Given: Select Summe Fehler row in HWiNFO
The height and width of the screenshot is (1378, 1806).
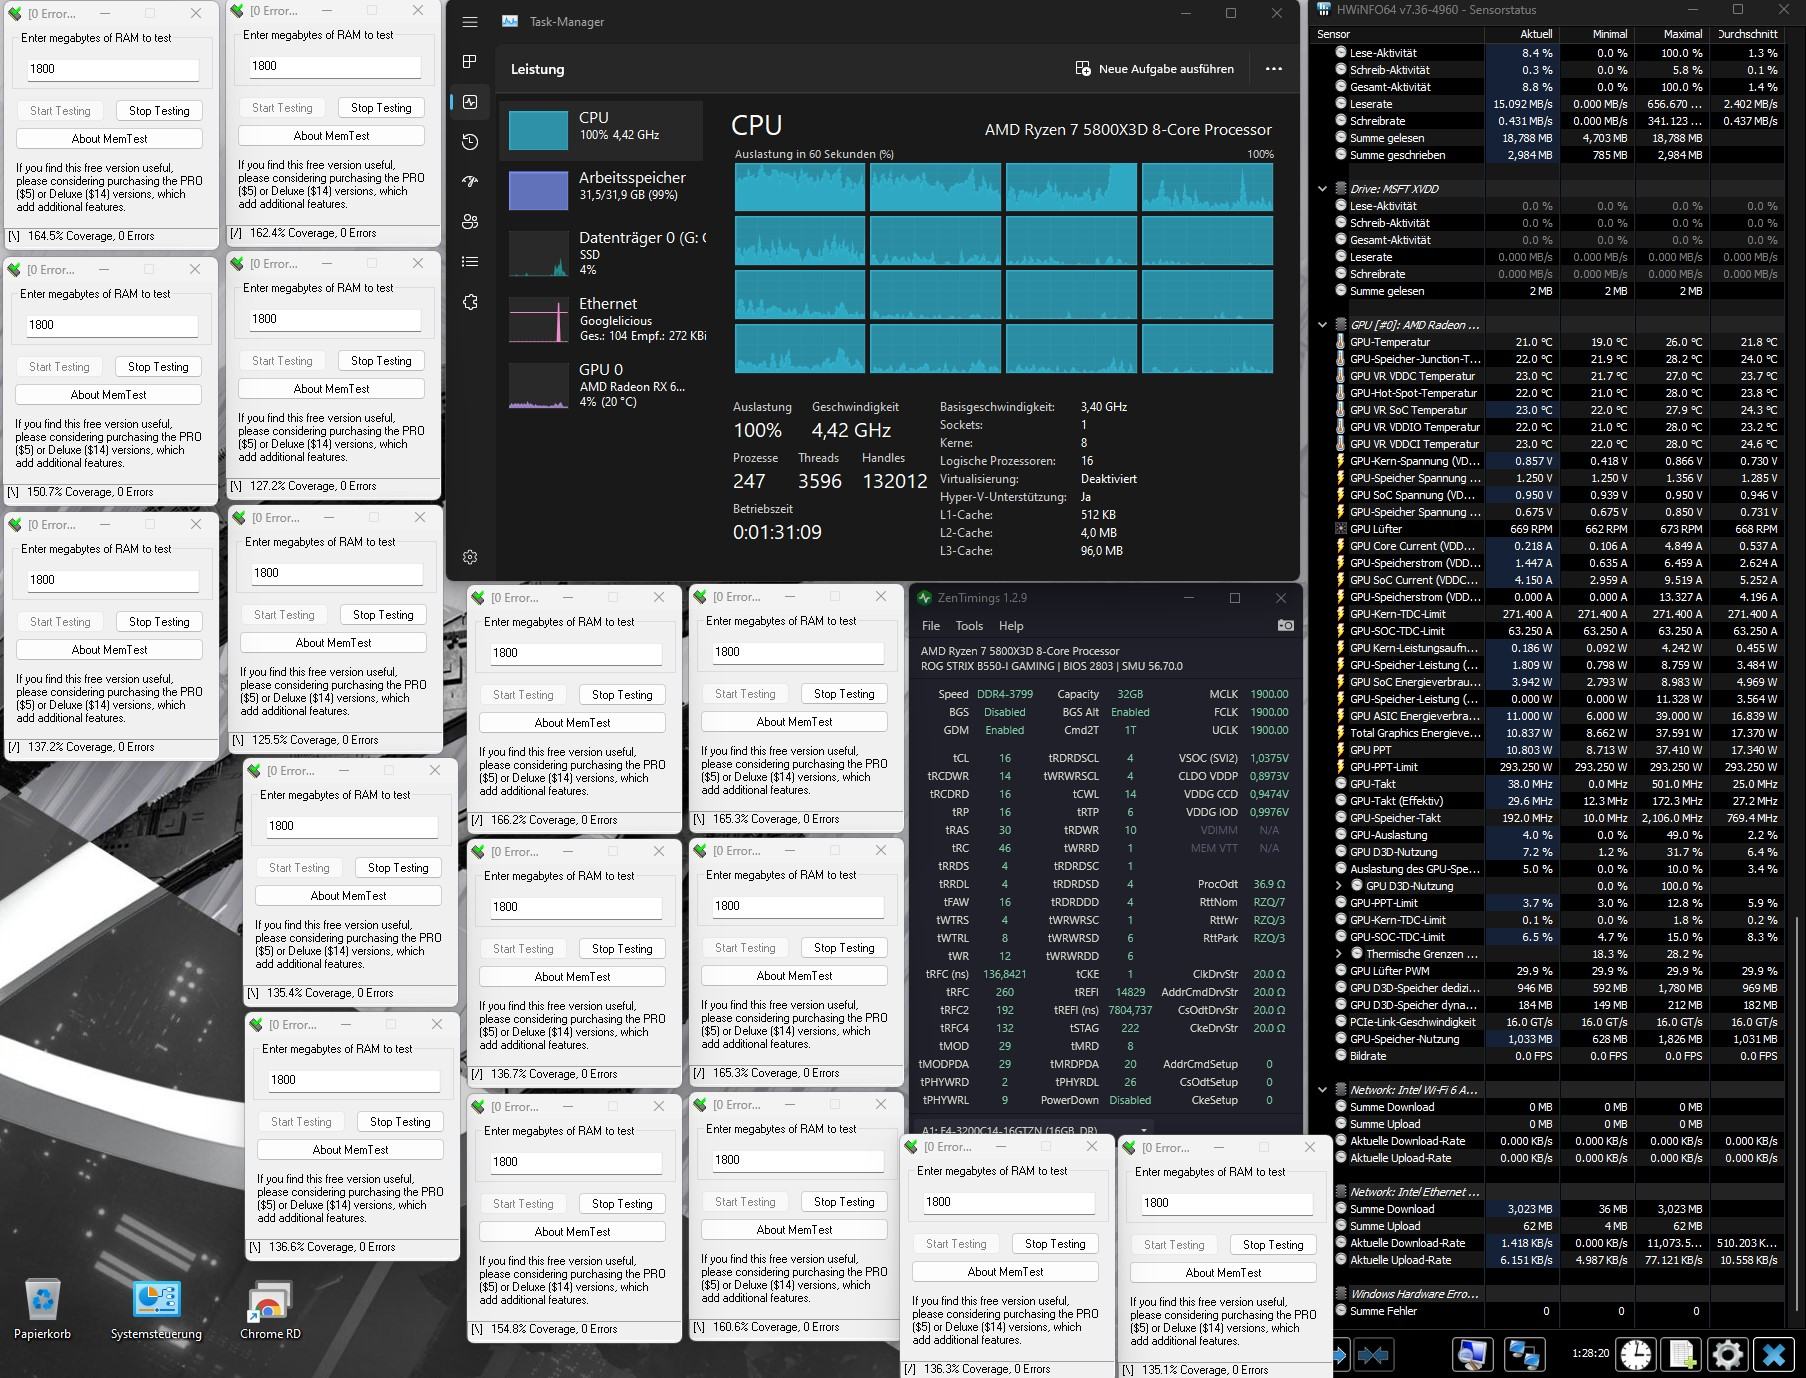Looking at the screenshot, I should coord(1558,1311).
